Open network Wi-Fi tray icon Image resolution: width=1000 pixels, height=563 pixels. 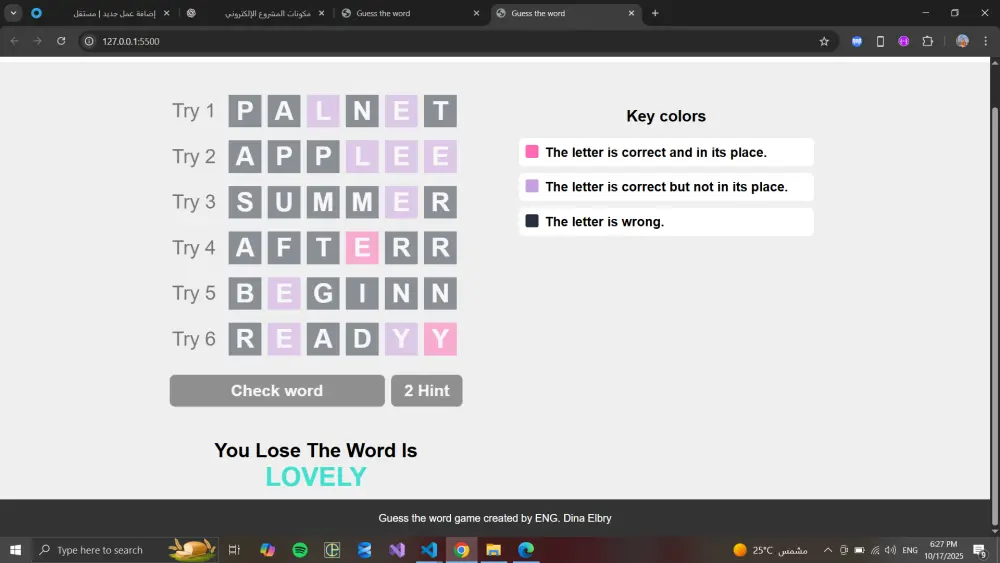(875, 550)
